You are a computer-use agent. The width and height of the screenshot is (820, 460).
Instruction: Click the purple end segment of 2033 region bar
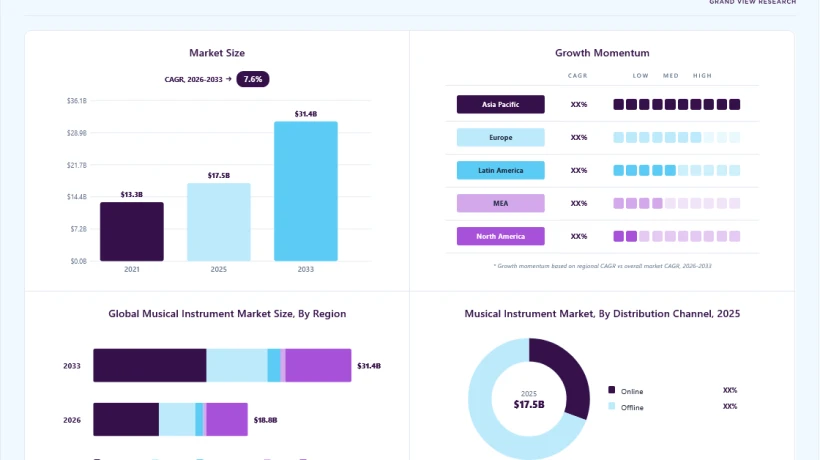point(318,365)
